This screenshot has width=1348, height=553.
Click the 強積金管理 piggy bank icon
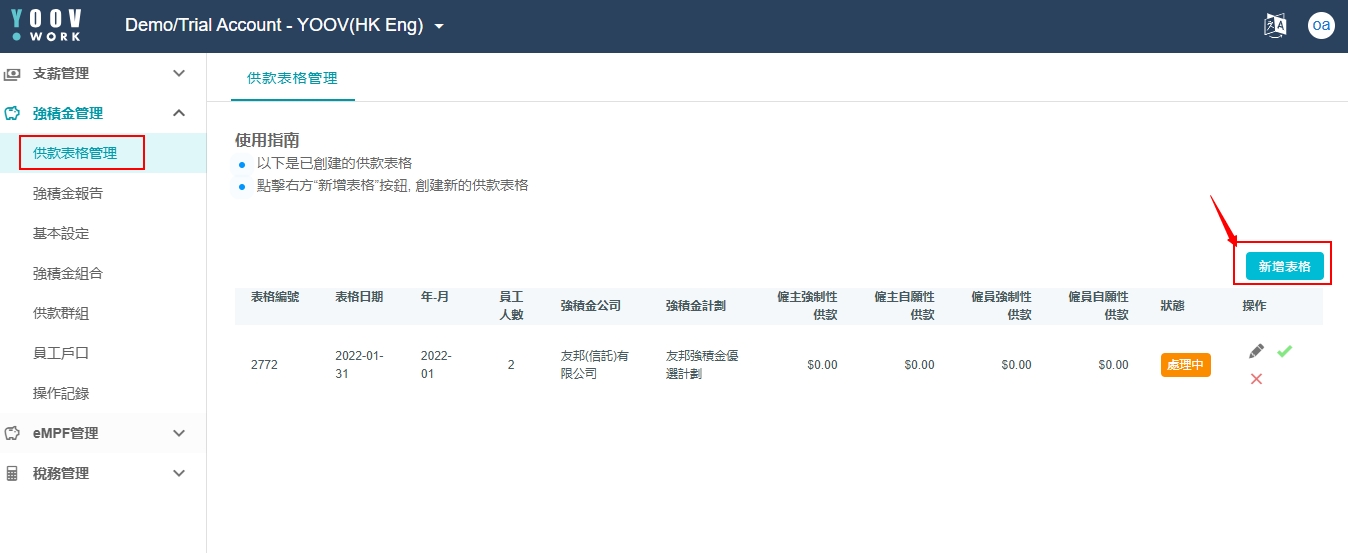[13, 114]
